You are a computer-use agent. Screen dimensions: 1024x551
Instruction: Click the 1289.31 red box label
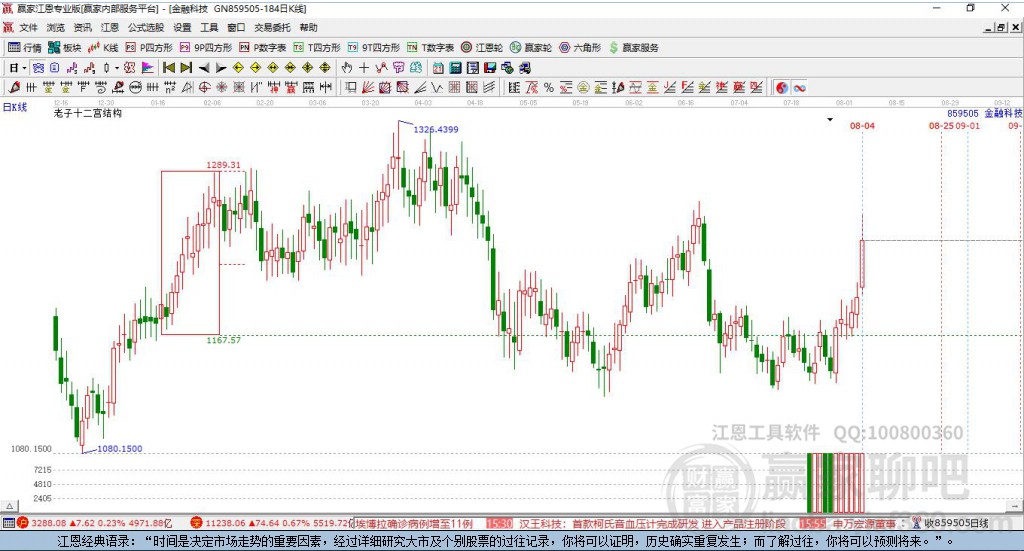coord(223,165)
